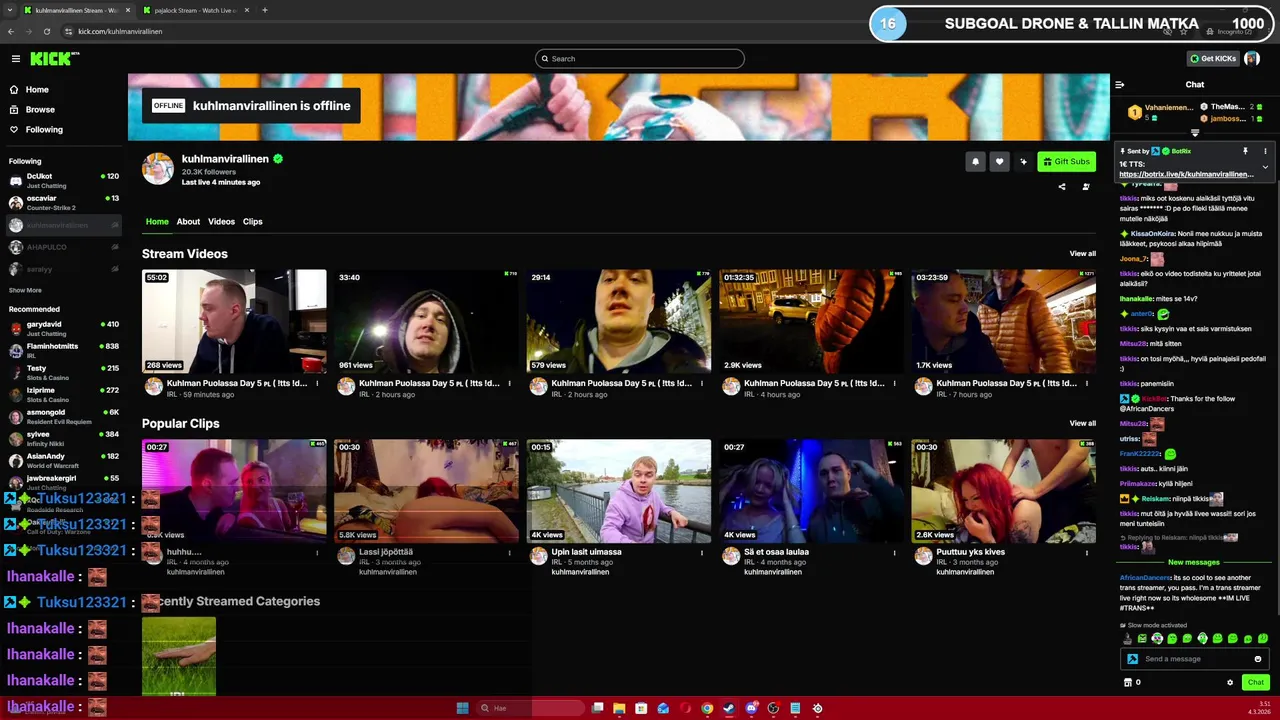Click the Windows Start button
1280x720 pixels.
pos(462,708)
